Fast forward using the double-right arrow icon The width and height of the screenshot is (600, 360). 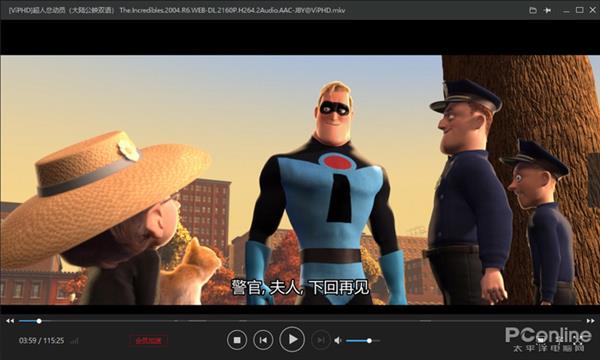[x=590, y=321]
